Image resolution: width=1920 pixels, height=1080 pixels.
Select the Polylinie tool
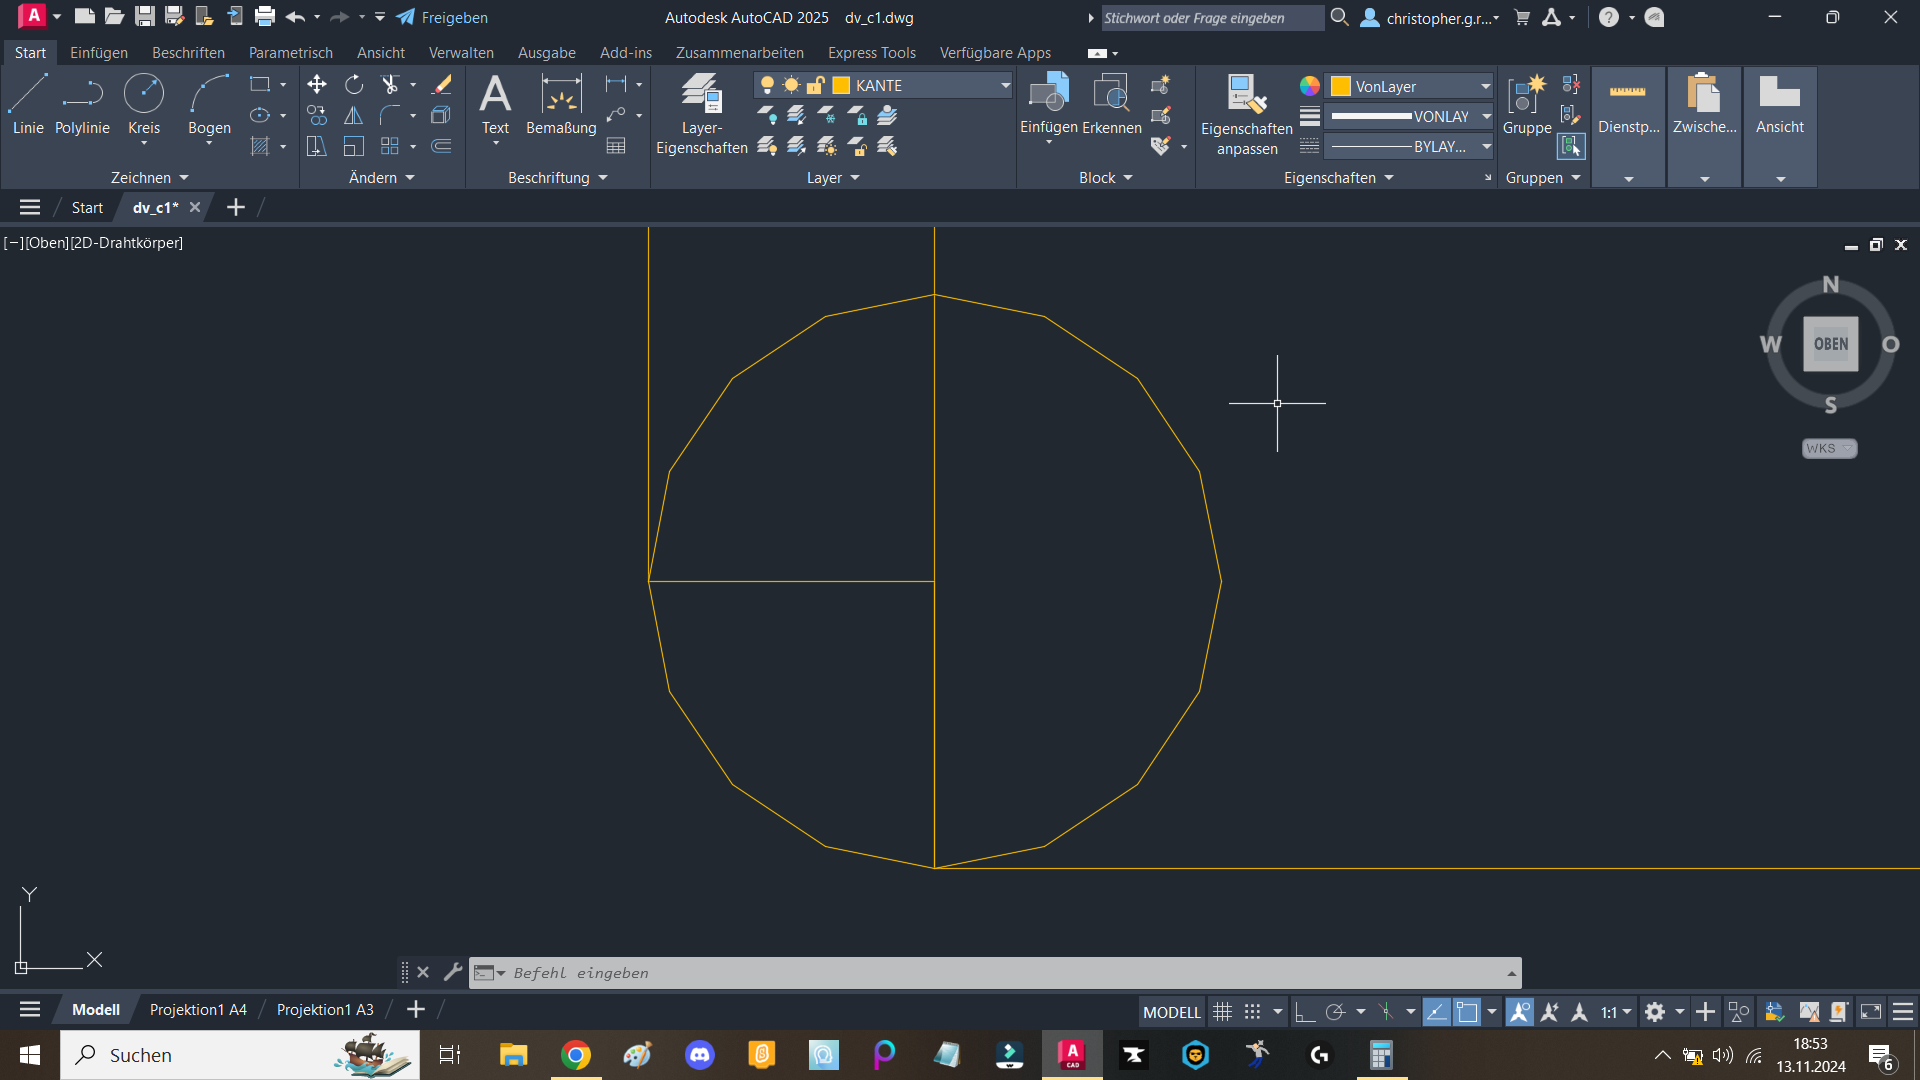(82, 105)
